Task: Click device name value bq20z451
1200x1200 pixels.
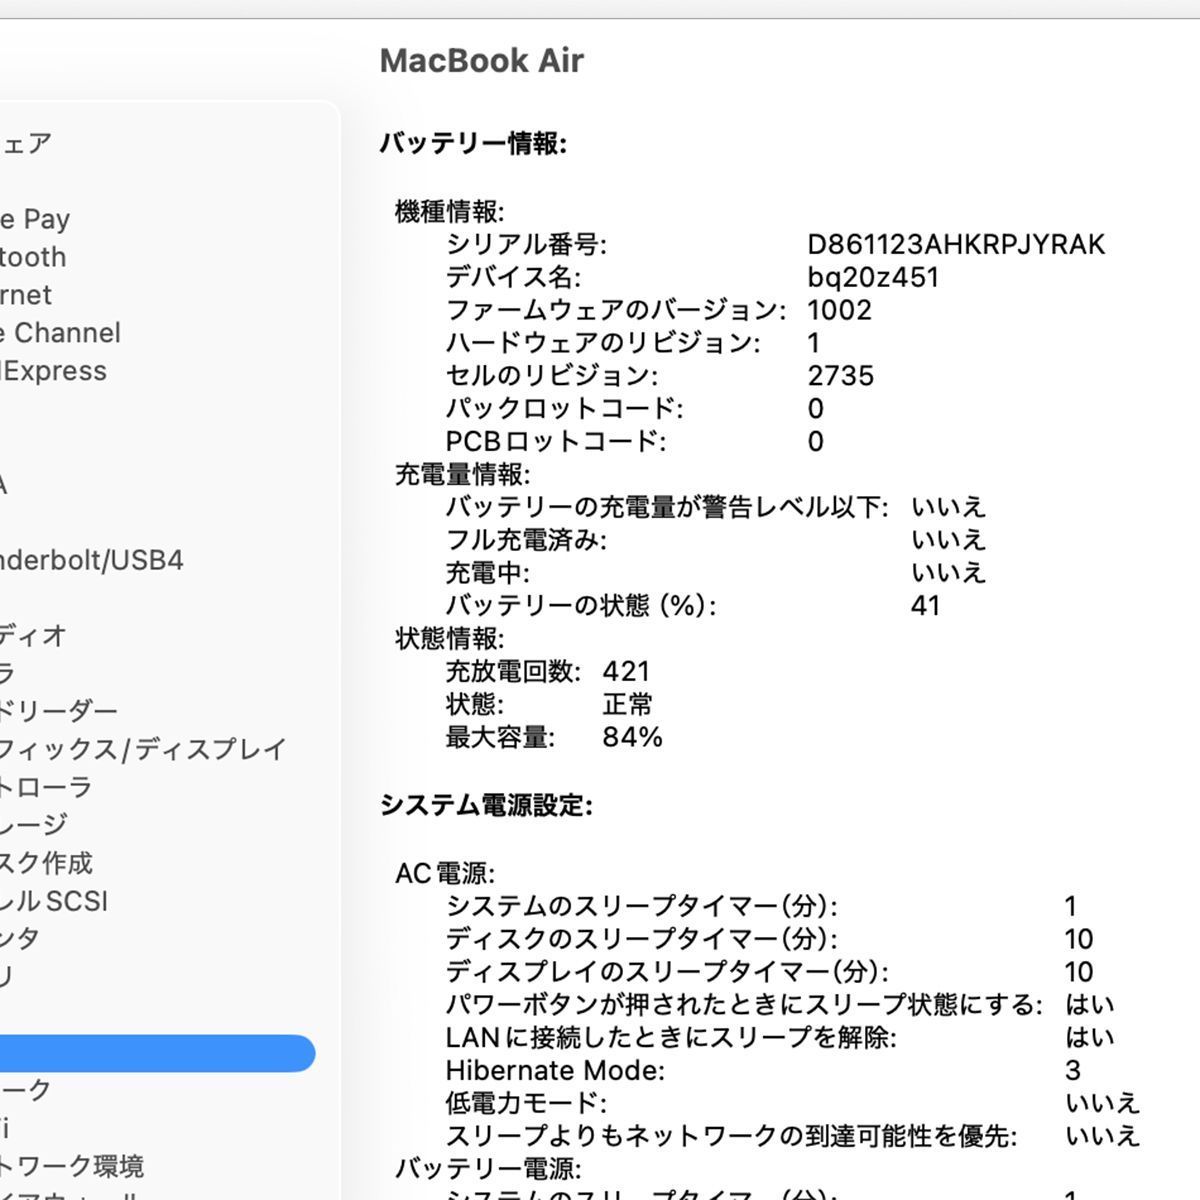Action: click(x=874, y=277)
